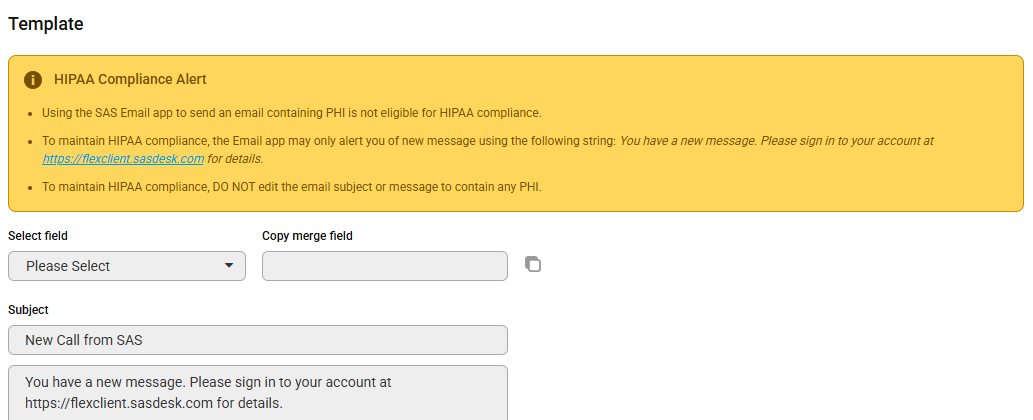The image size is (1033, 420).
Task: Click the bullet saying DO NOT edit the email subject
Action: (x=292, y=187)
